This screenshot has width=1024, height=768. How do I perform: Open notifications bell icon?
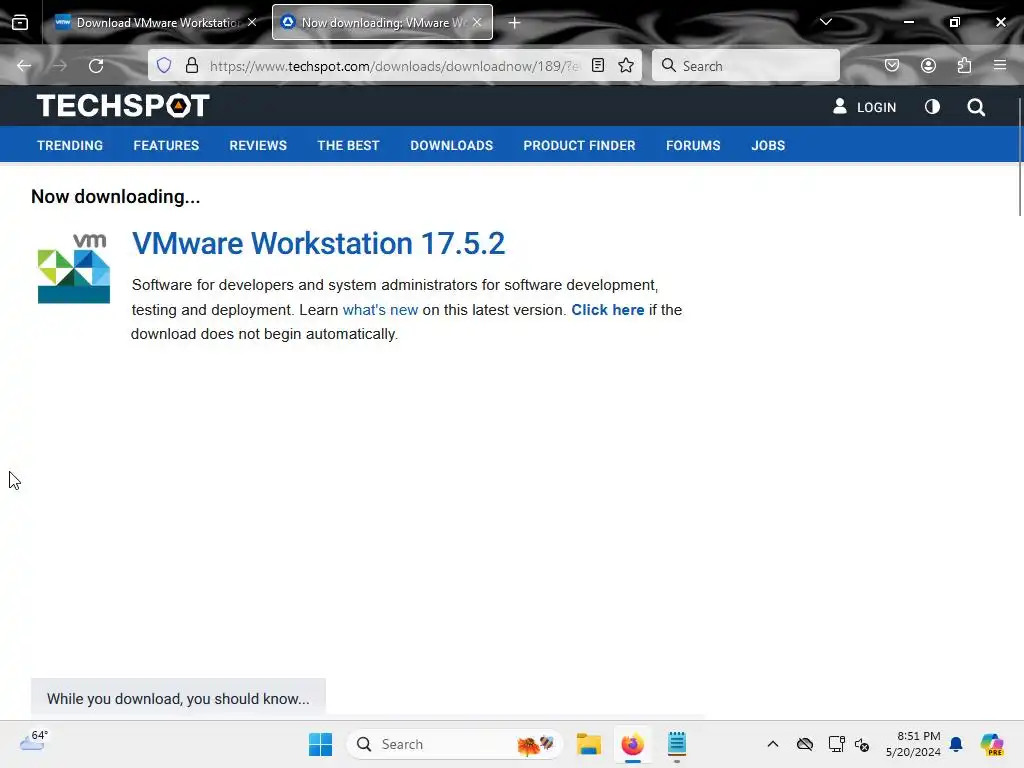956,744
